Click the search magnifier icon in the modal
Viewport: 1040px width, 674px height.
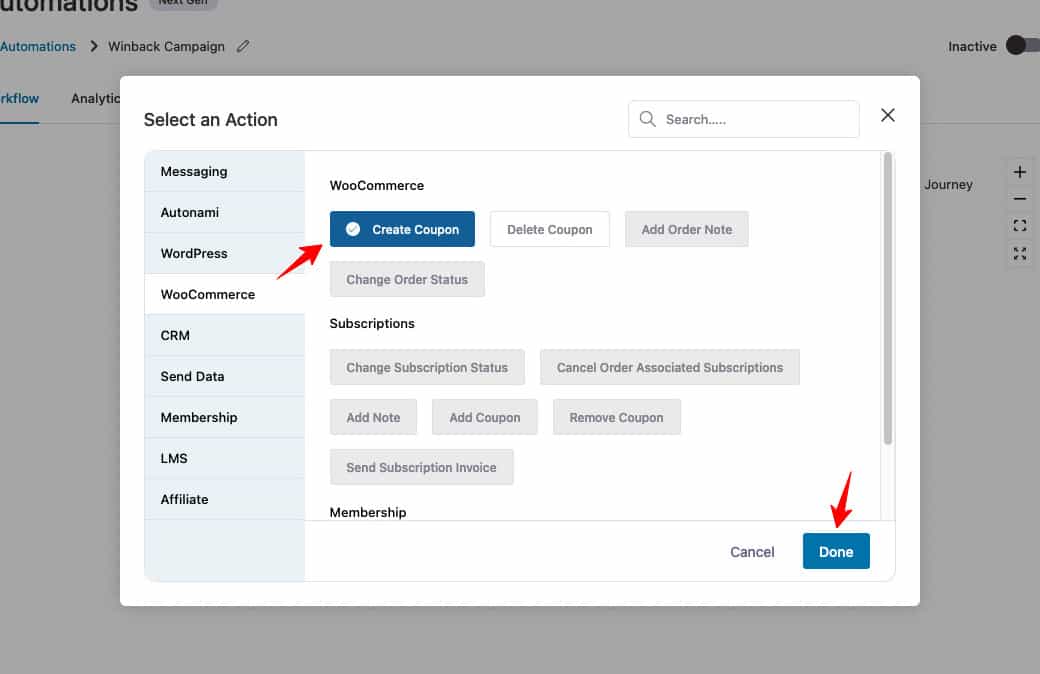point(648,119)
